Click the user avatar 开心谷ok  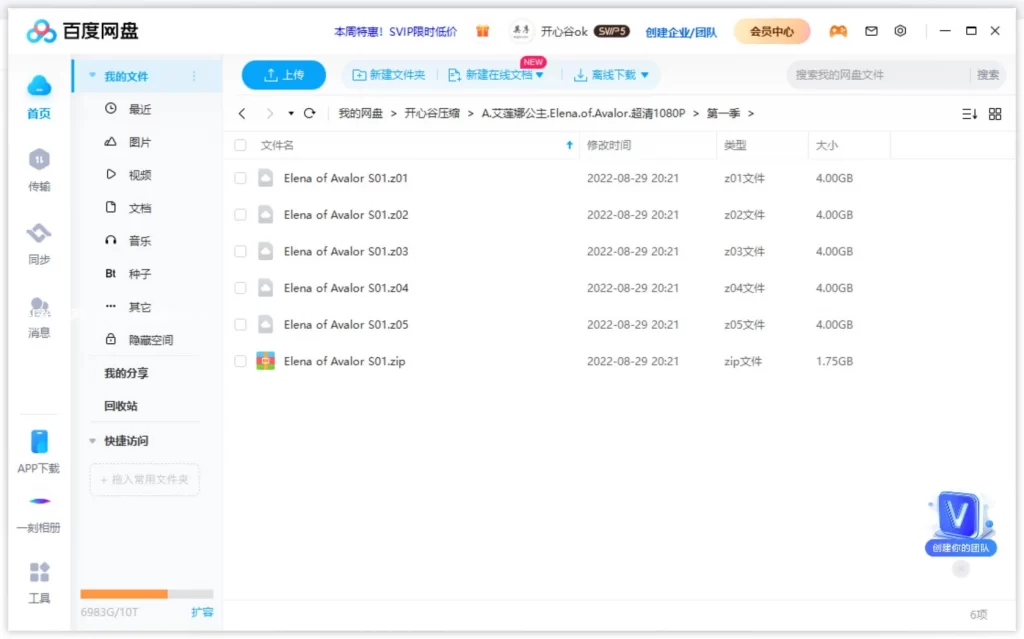(520, 31)
